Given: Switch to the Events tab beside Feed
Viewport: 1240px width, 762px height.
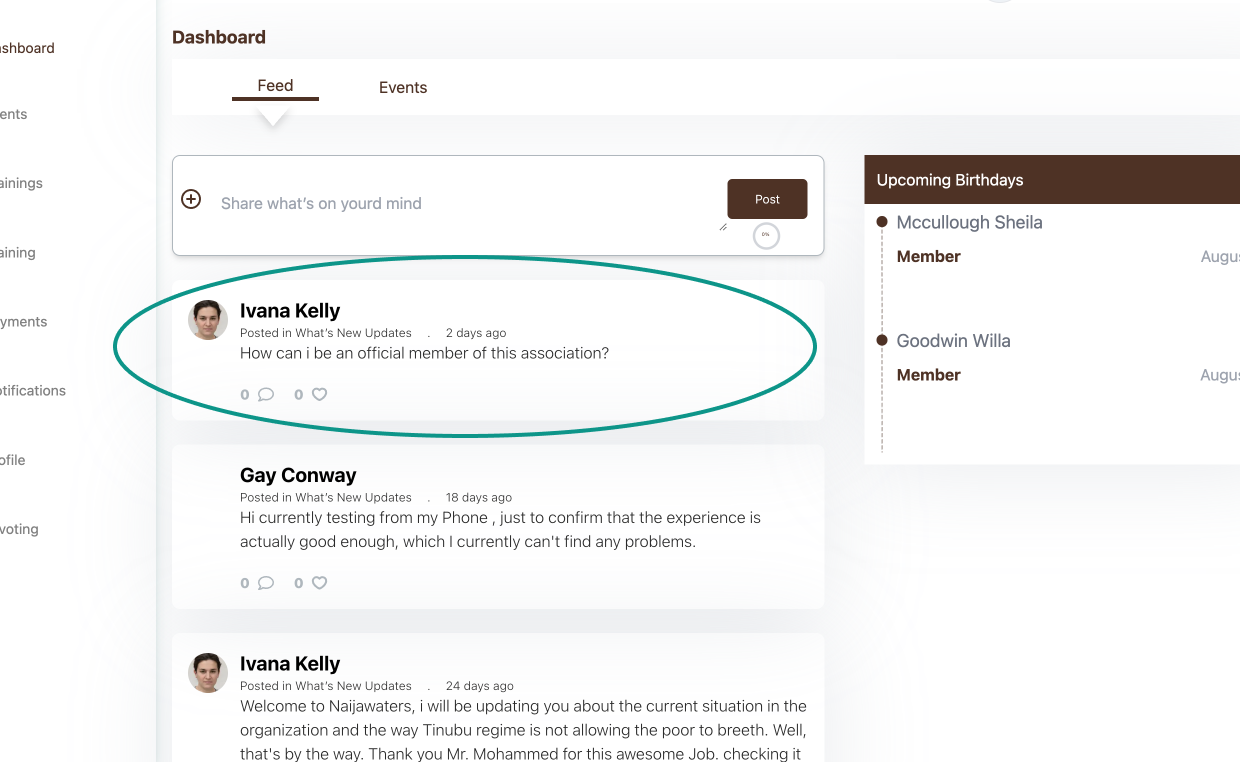Looking at the screenshot, I should click(403, 88).
